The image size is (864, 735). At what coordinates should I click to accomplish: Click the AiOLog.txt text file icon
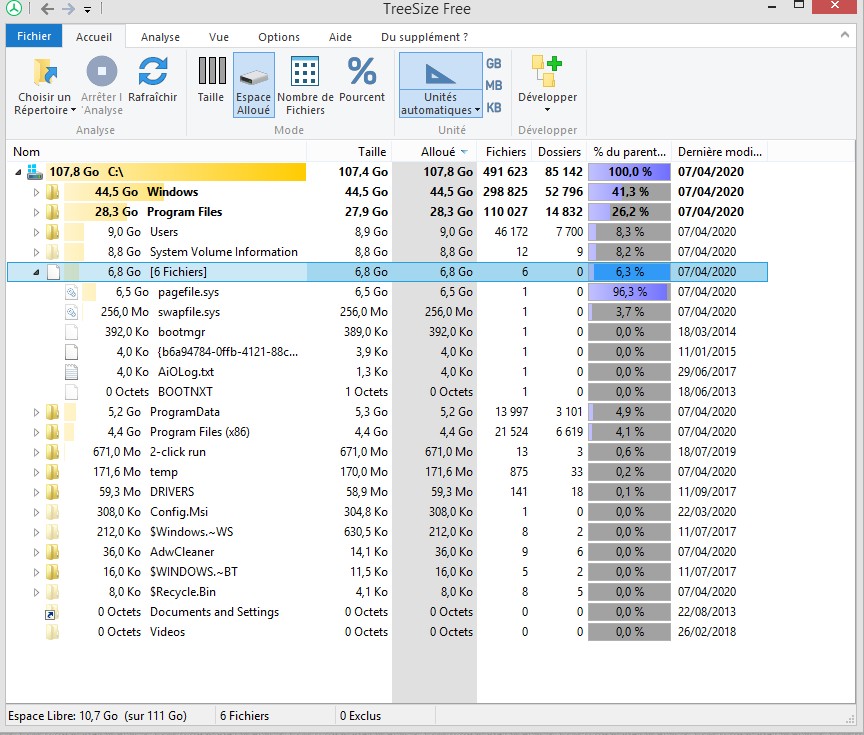(x=72, y=372)
